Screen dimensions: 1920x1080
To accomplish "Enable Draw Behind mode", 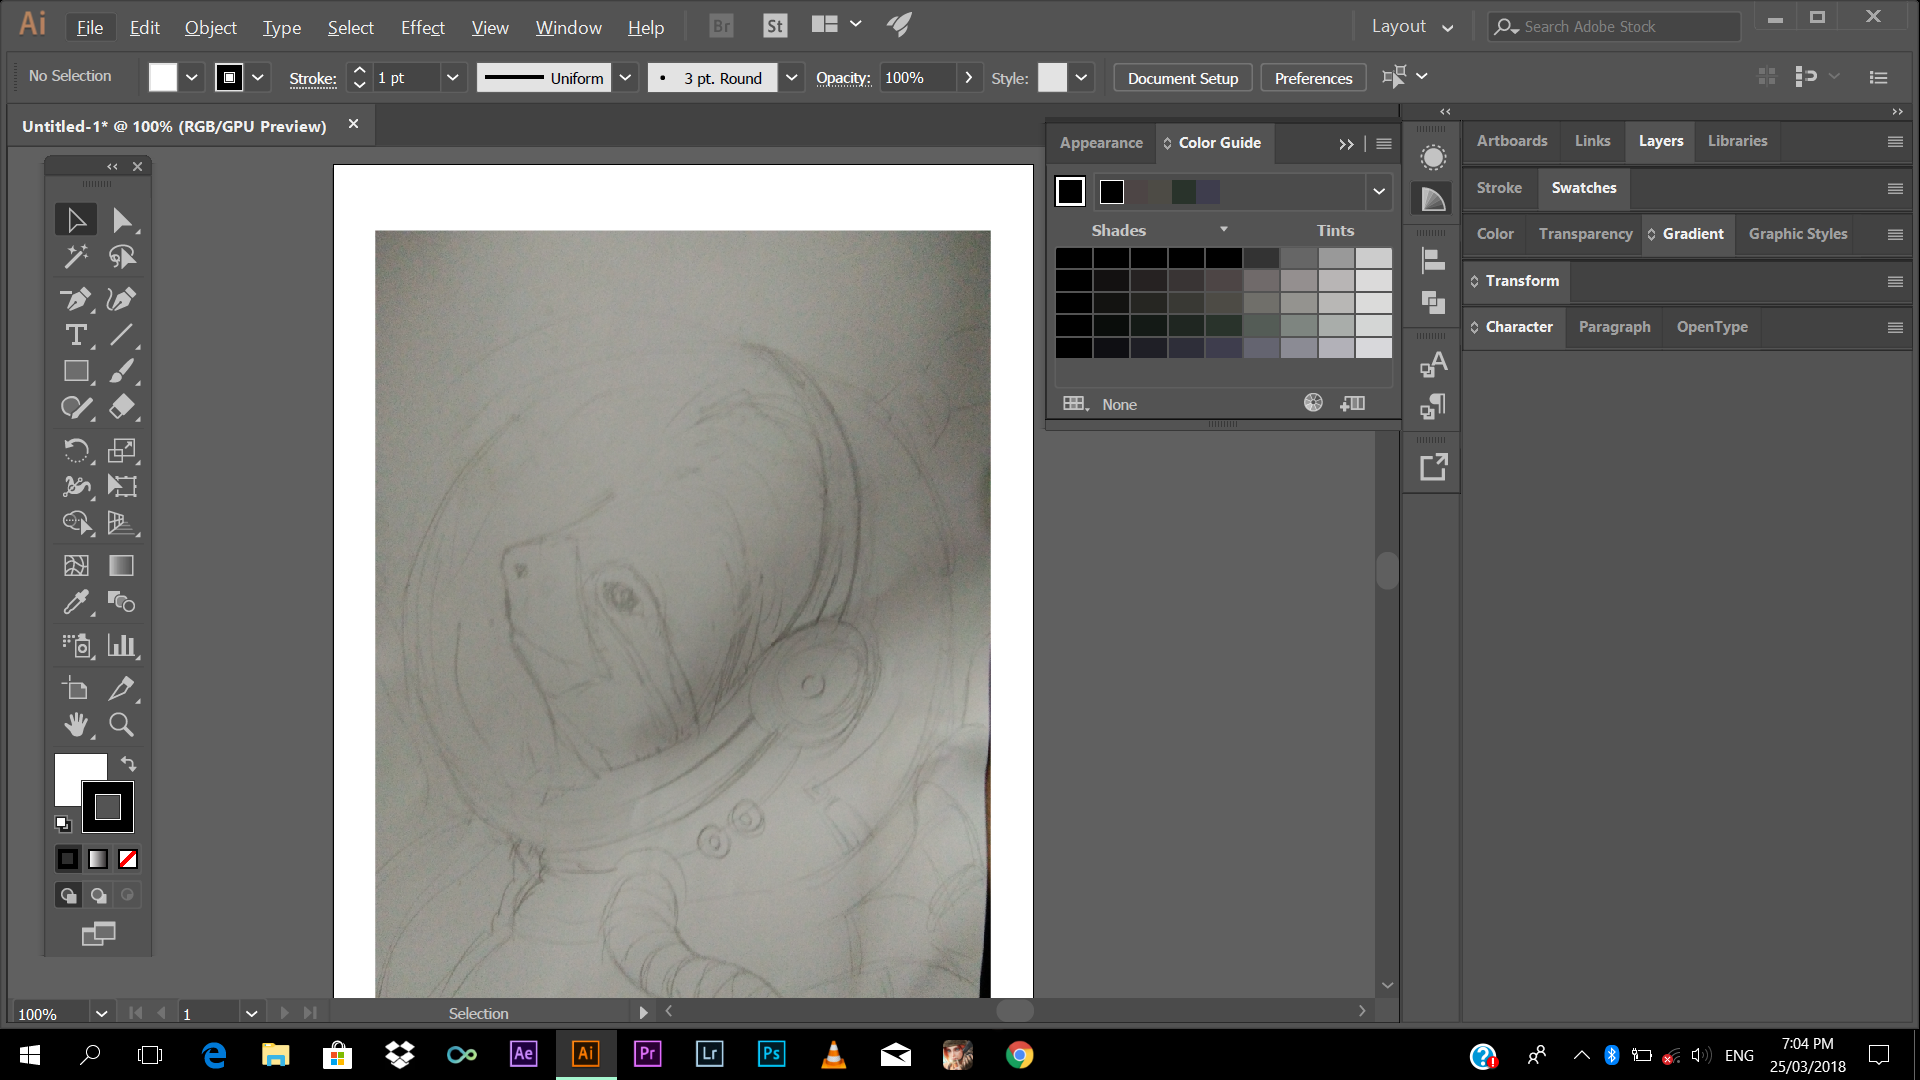I will [x=98, y=895].
